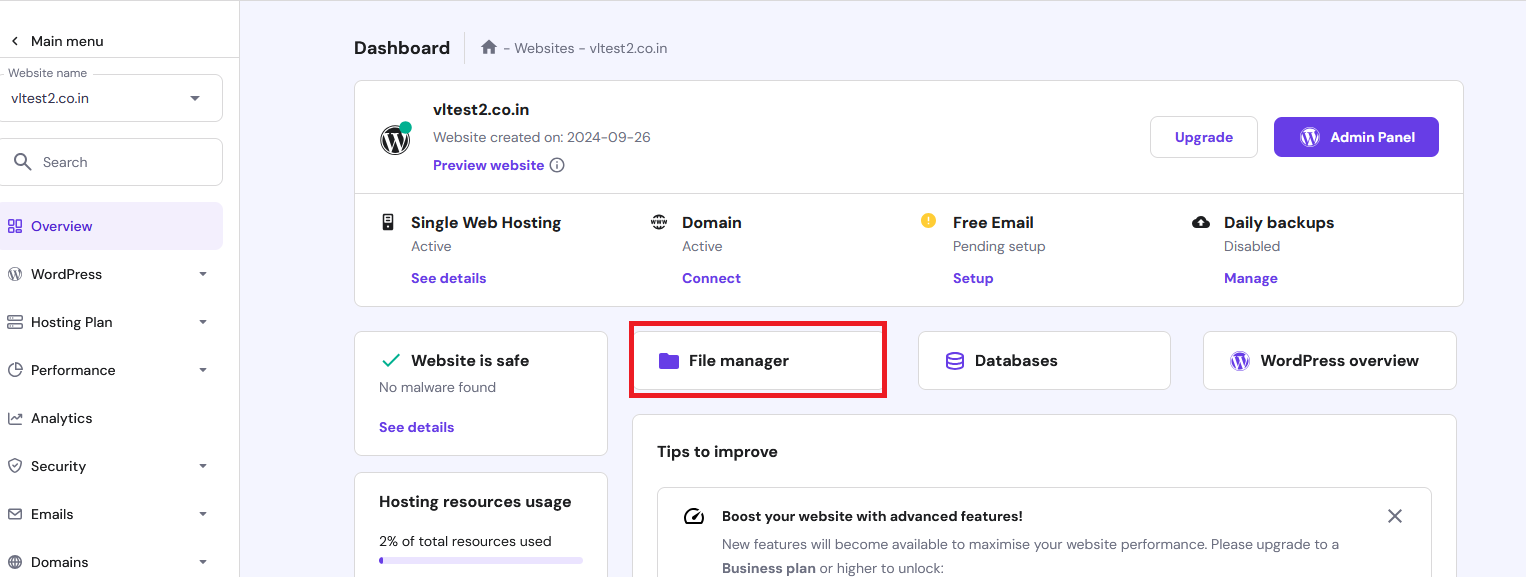The image size is (1526, 577).
Task: Dismiss the Boost your website tip
Action: coord(1394,516)
